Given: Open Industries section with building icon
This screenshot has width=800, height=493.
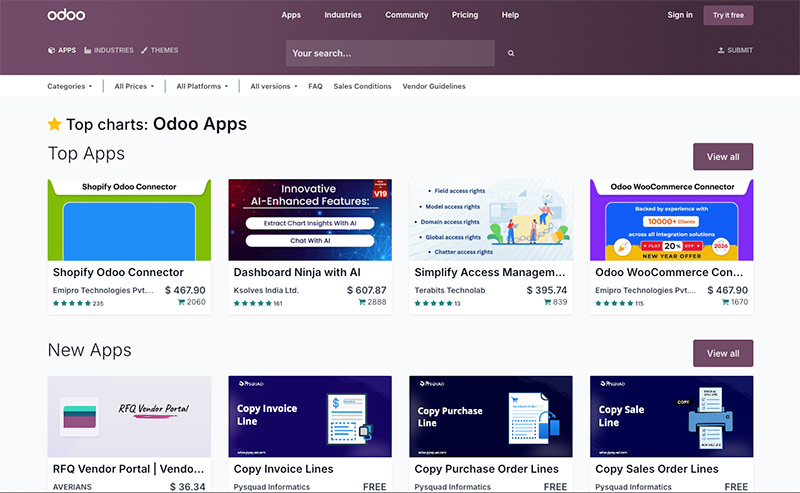Looking at the screenshot, I should coord(88,50).
